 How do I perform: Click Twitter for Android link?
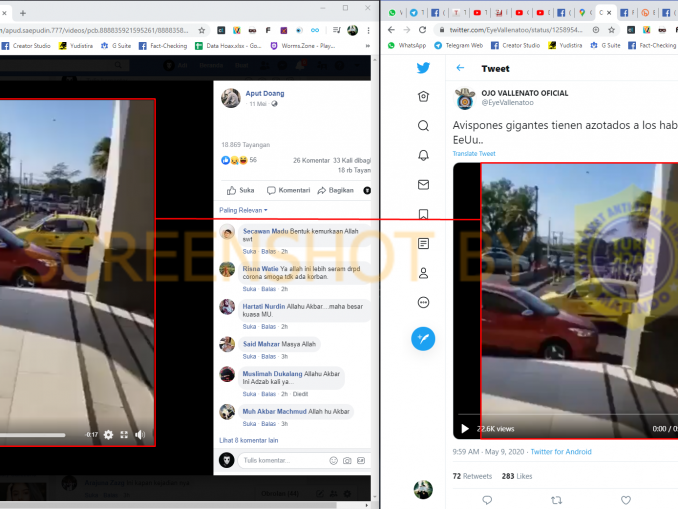pos(561,451)
